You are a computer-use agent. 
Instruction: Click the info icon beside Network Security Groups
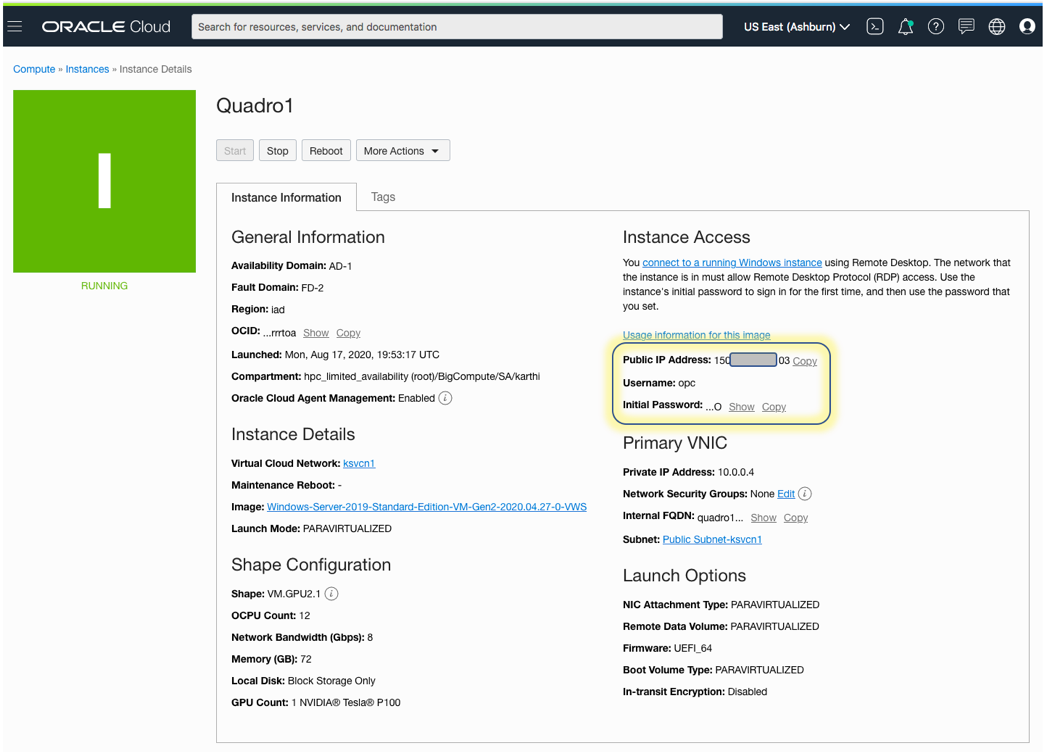(x=805, y=493)
